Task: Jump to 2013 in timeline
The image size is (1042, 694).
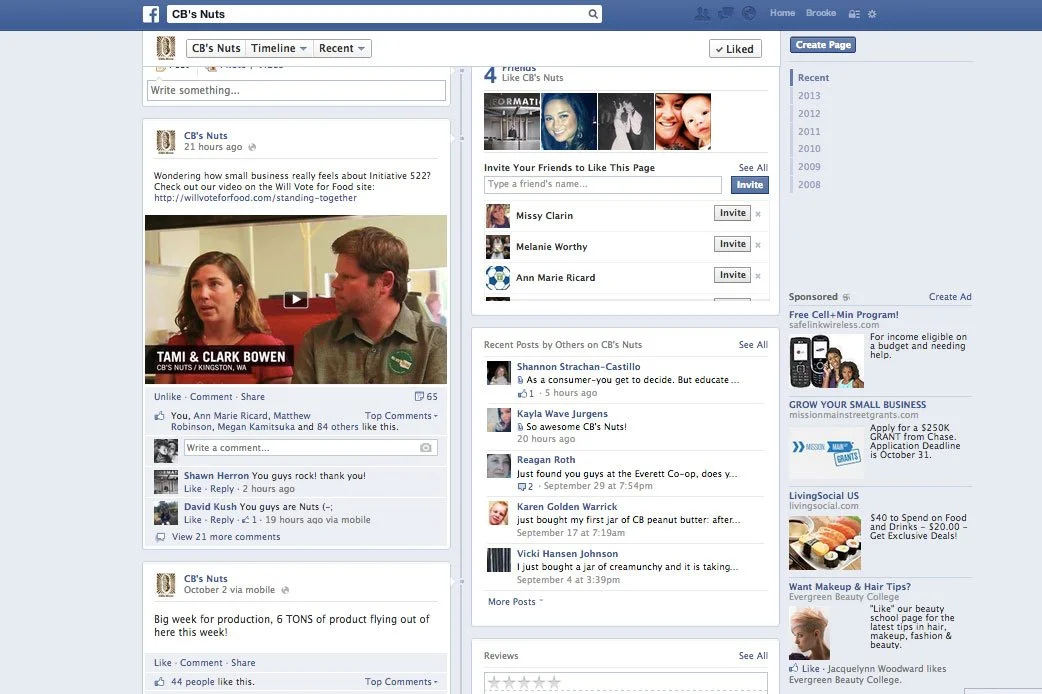Action: (x=809, y=96)
